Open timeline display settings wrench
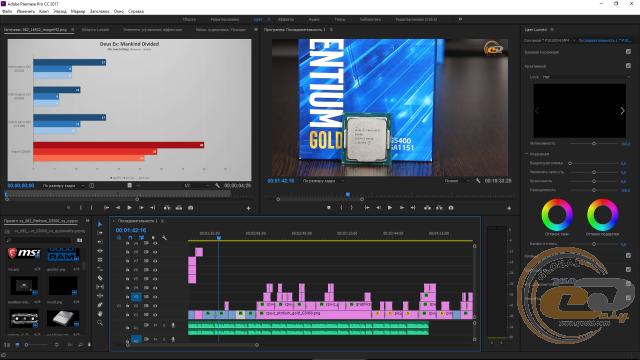Screen dimensions: 640x360 coord(164,238)
